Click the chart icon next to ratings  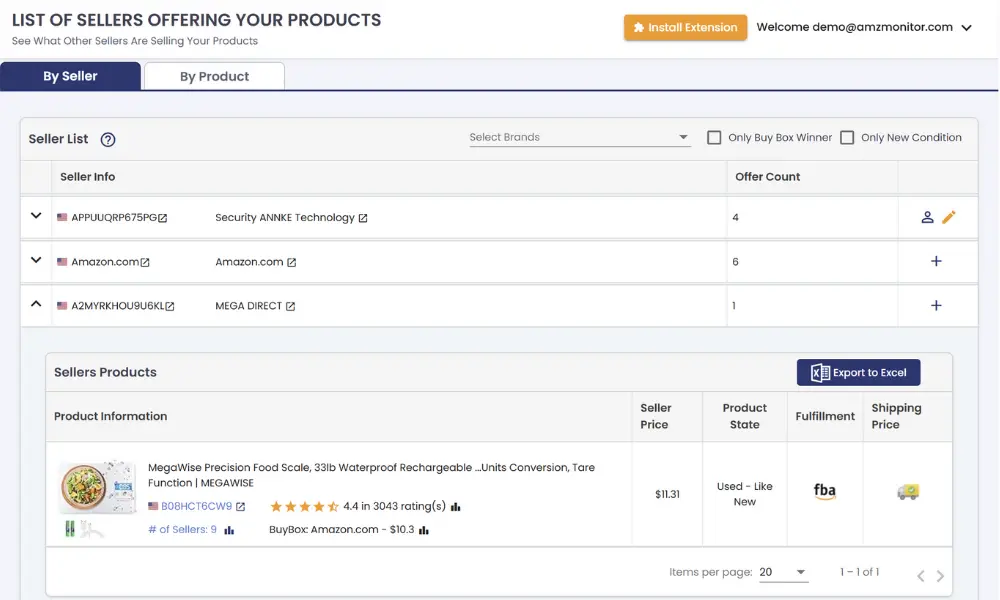[455, 507]
